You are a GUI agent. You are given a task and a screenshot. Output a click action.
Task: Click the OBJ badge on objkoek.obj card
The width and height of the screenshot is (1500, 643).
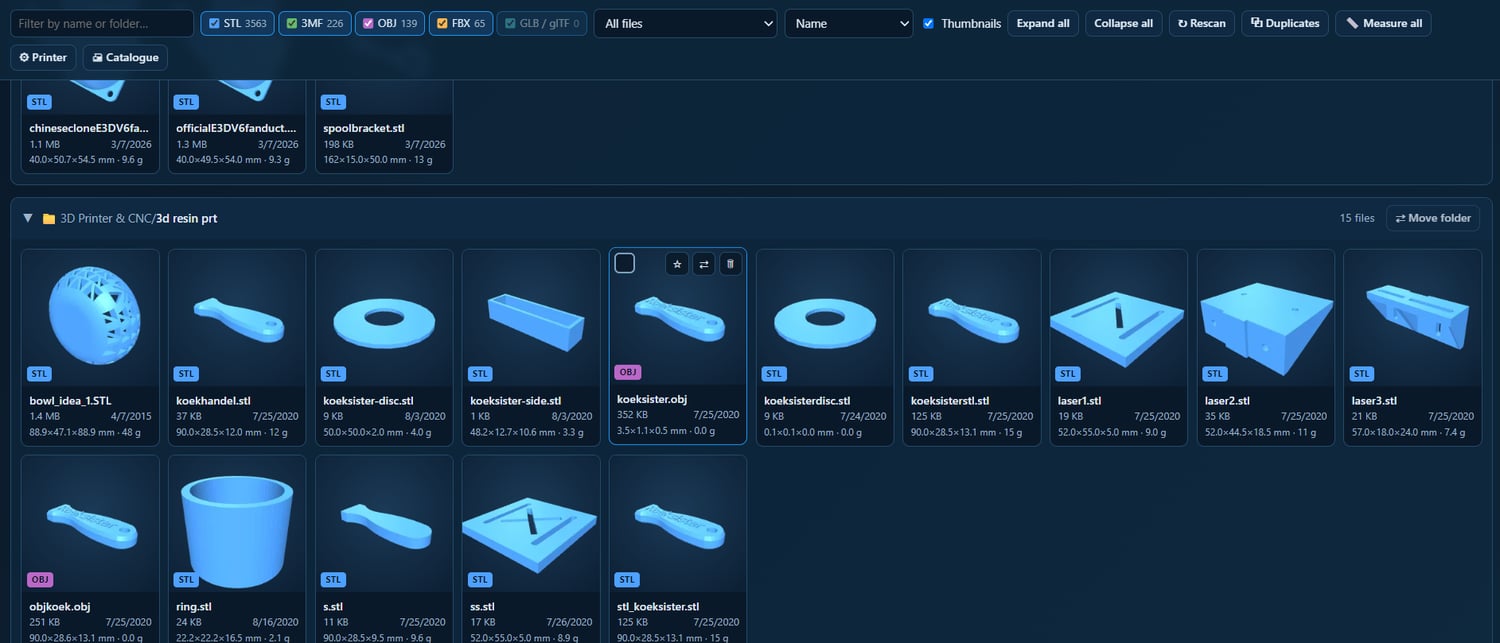(40, 580)
